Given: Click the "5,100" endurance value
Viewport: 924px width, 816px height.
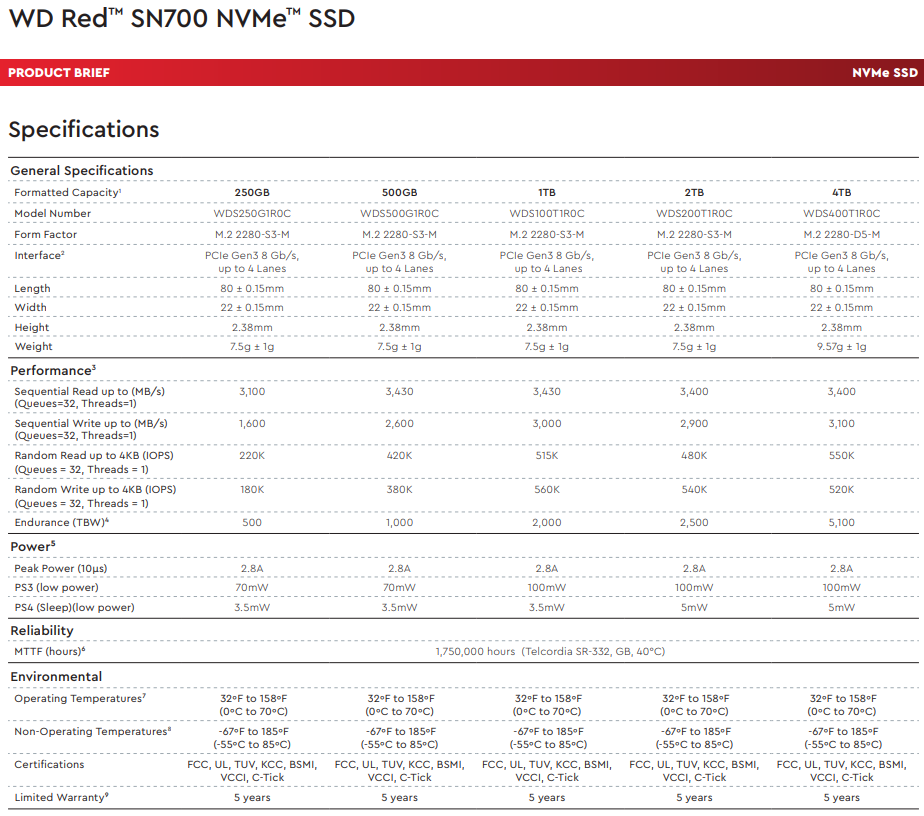Looking at the screenshot, I should click(842, 523).
